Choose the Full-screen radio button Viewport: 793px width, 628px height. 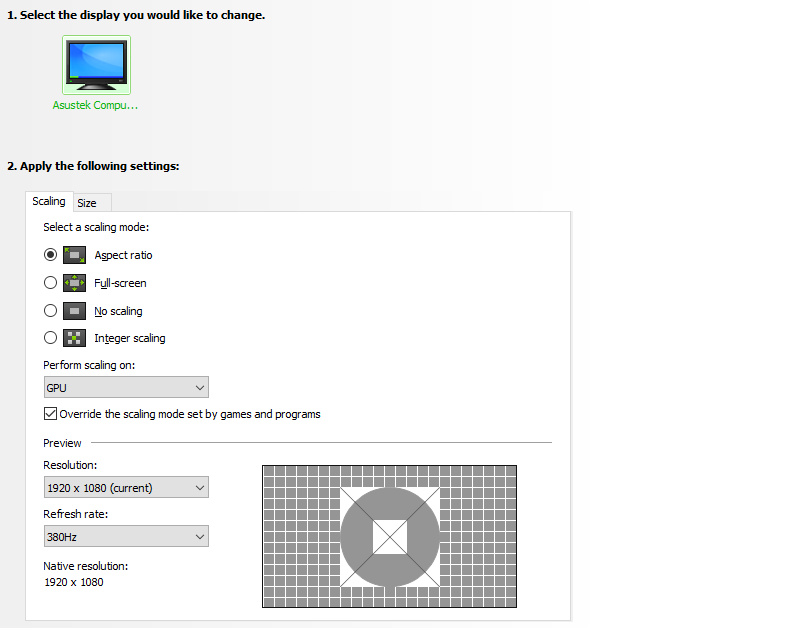pyautogui.click(x=51, y=283)
